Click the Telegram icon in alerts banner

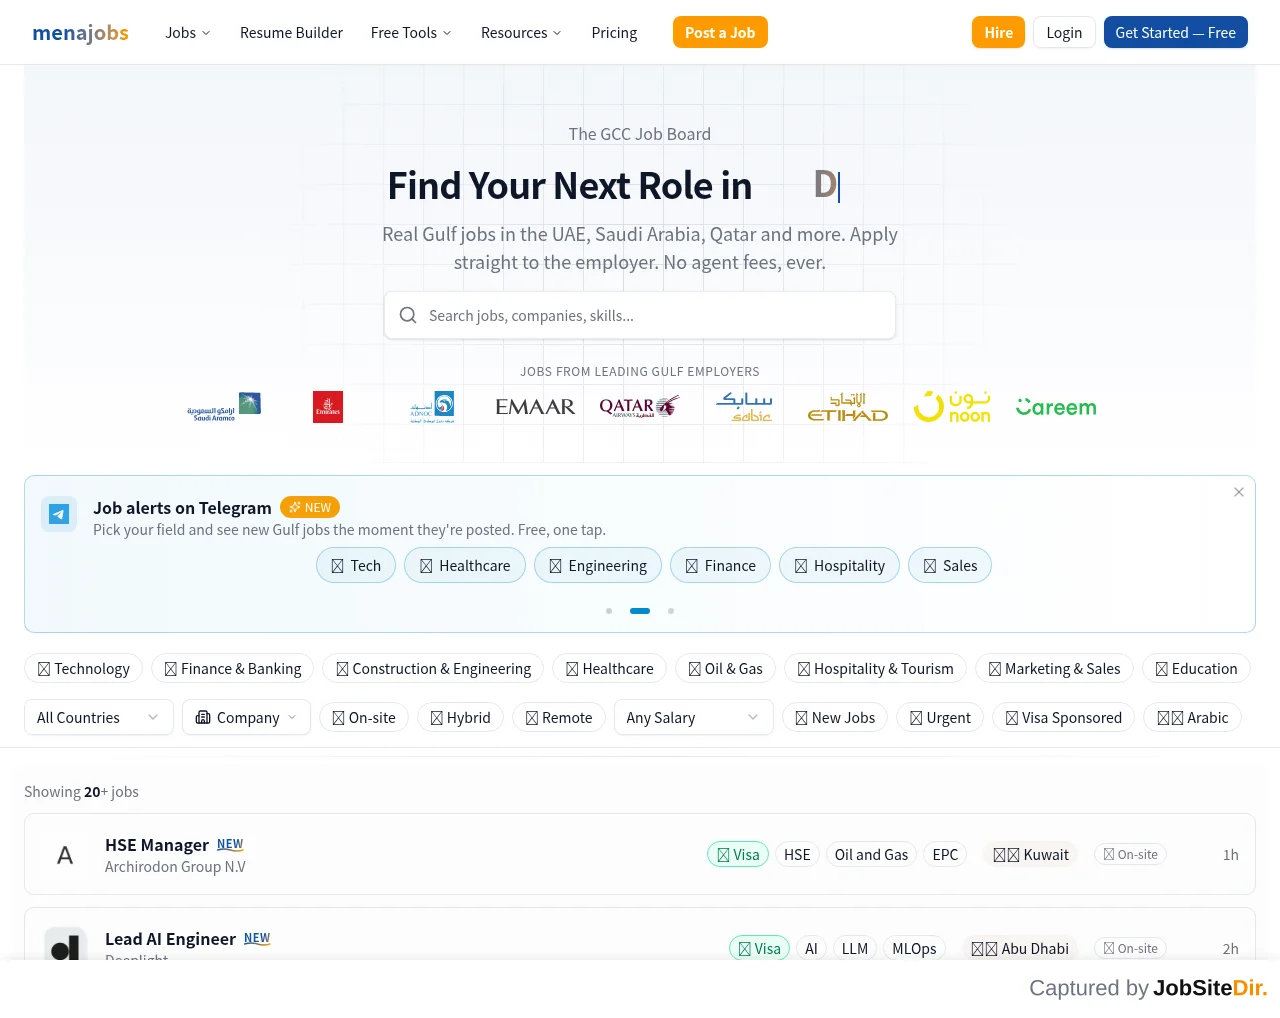59,514
